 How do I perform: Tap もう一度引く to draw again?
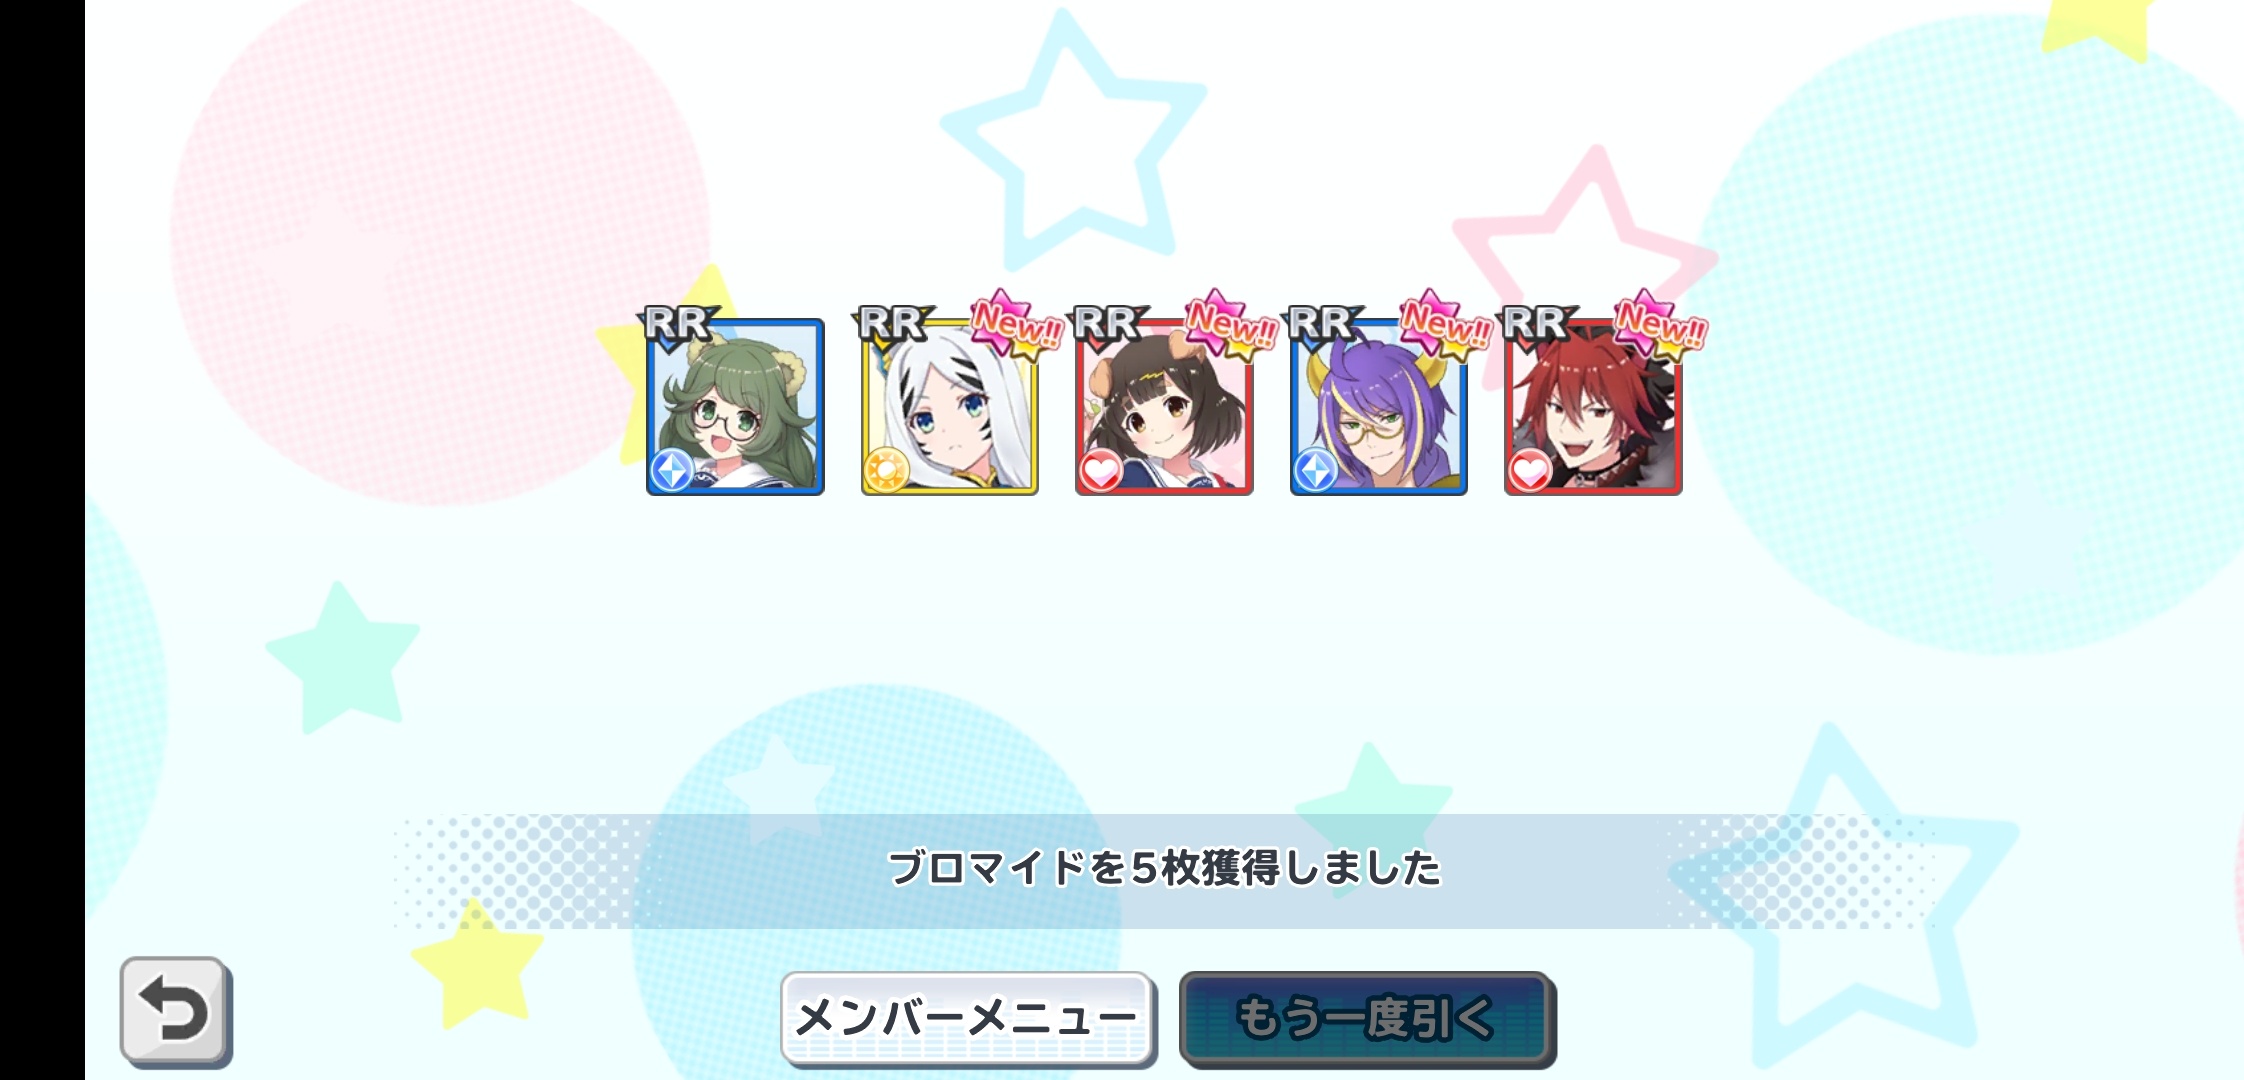pos(1367,1019)
